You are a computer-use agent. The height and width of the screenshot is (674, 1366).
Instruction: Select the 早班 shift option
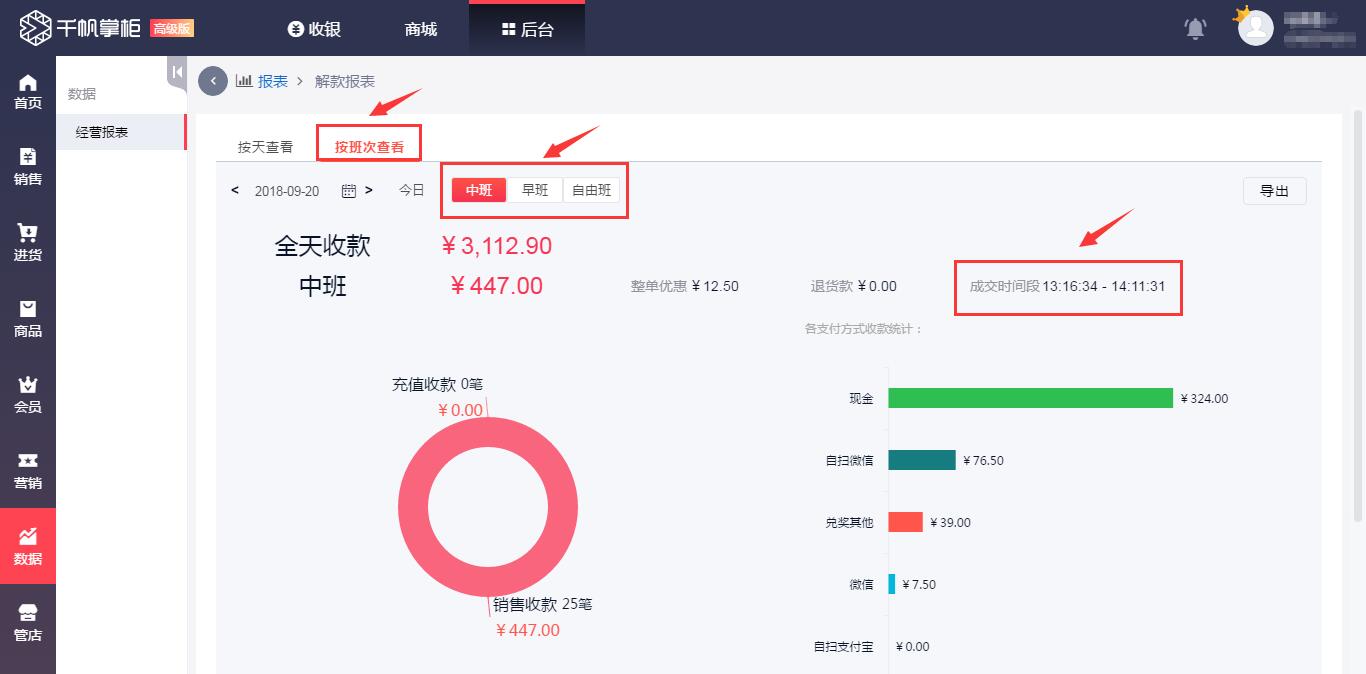[535, 189]
